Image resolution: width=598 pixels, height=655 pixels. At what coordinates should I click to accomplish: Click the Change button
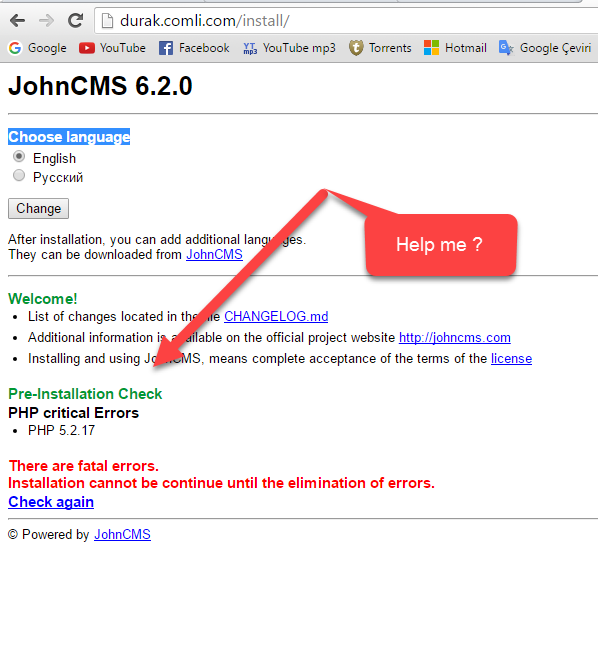(x=38, y=208)
